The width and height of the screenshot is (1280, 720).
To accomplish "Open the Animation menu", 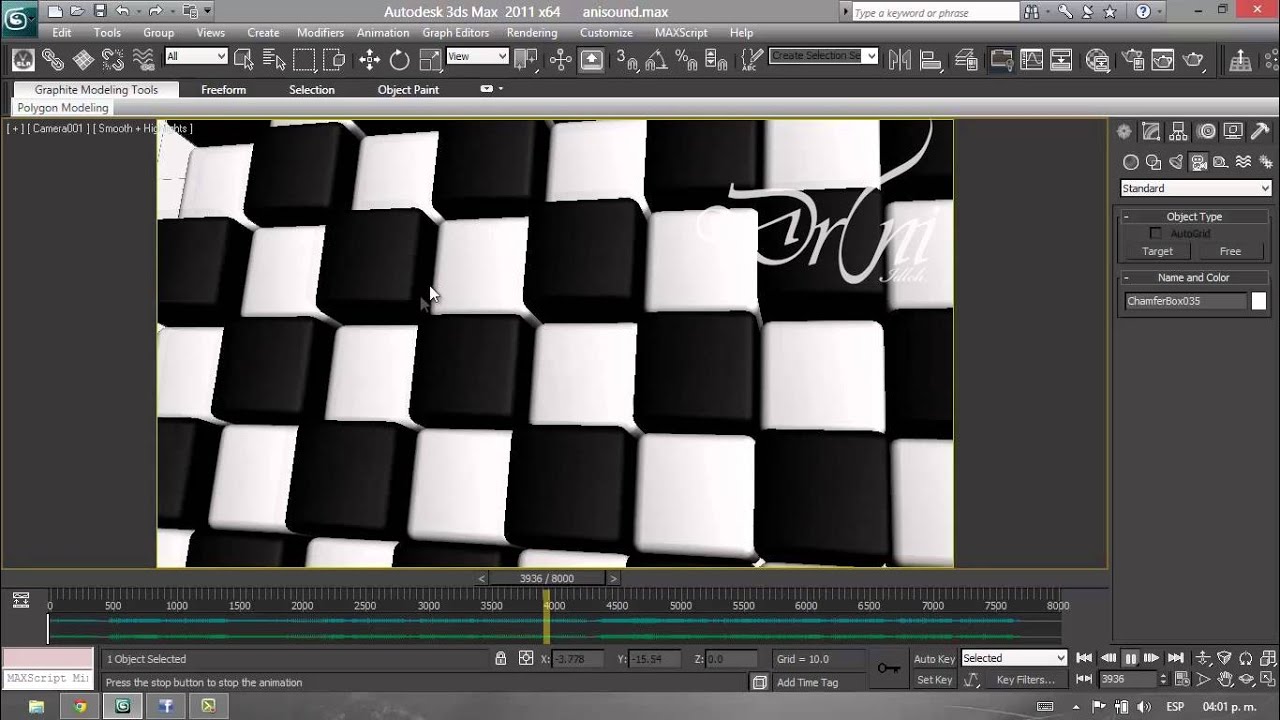I will coord(383,33).
